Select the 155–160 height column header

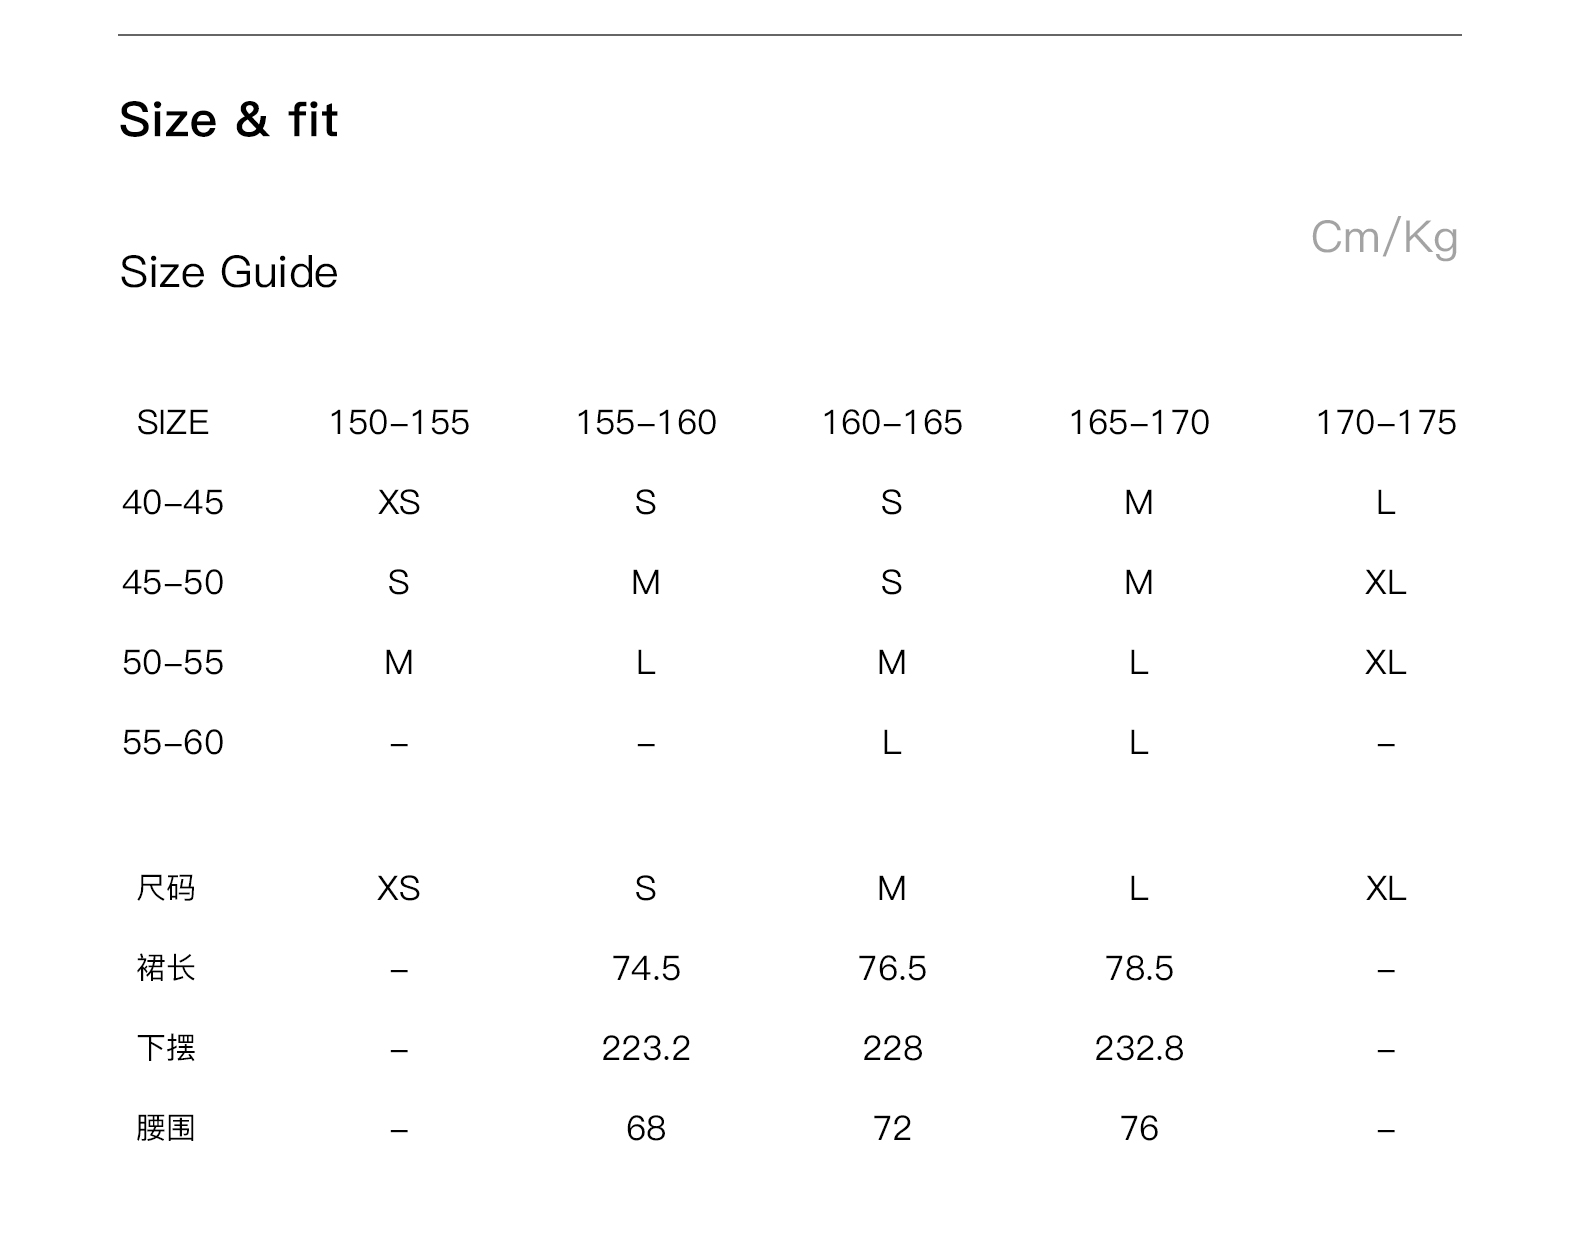click(646, 423)
